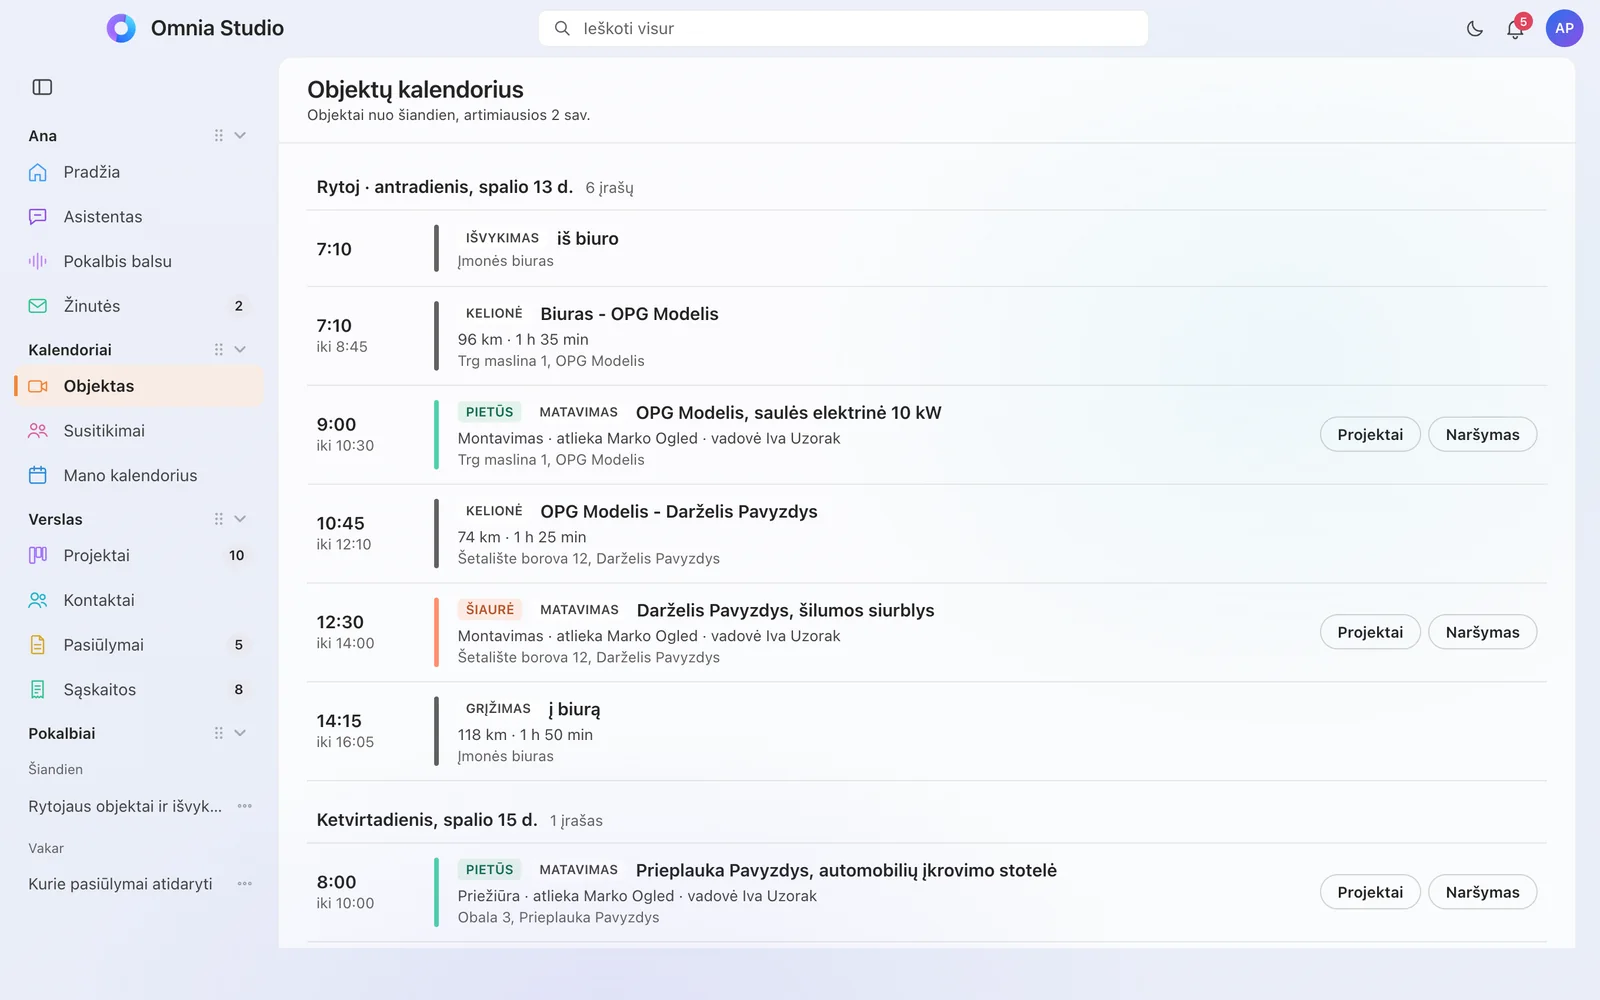Image resolution: width=1600 pixels, height=1000 pixels.
Task: Click the search magnifier icon
Action: click(562, 28)
